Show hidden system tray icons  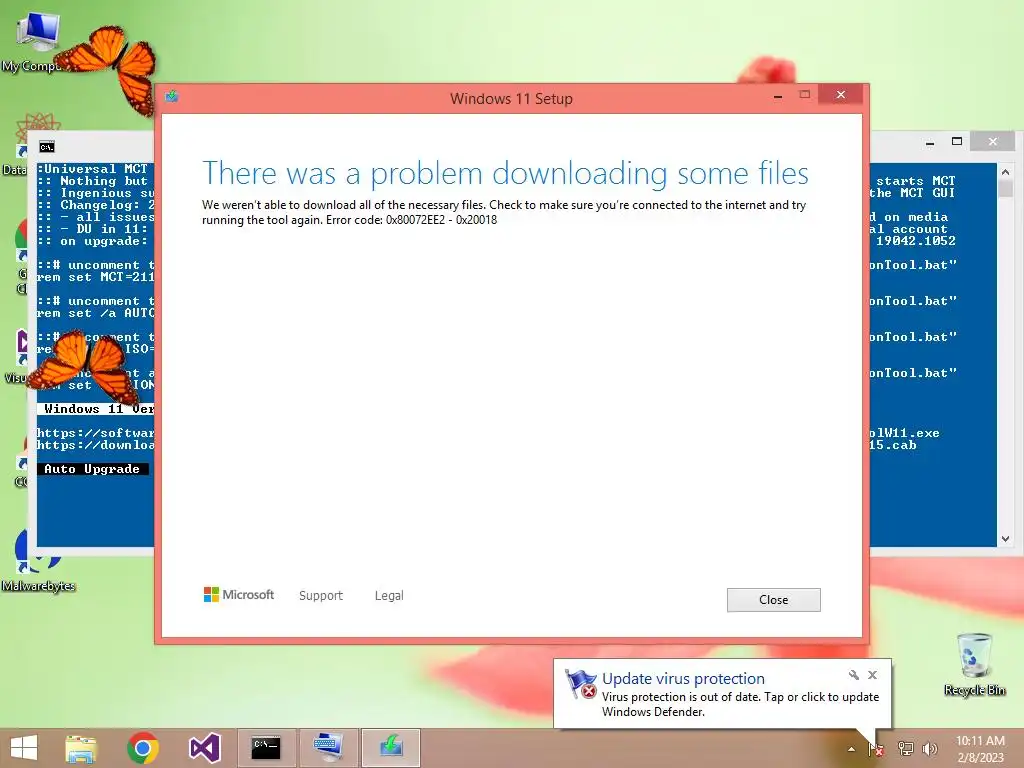click(x=851, y=749)
